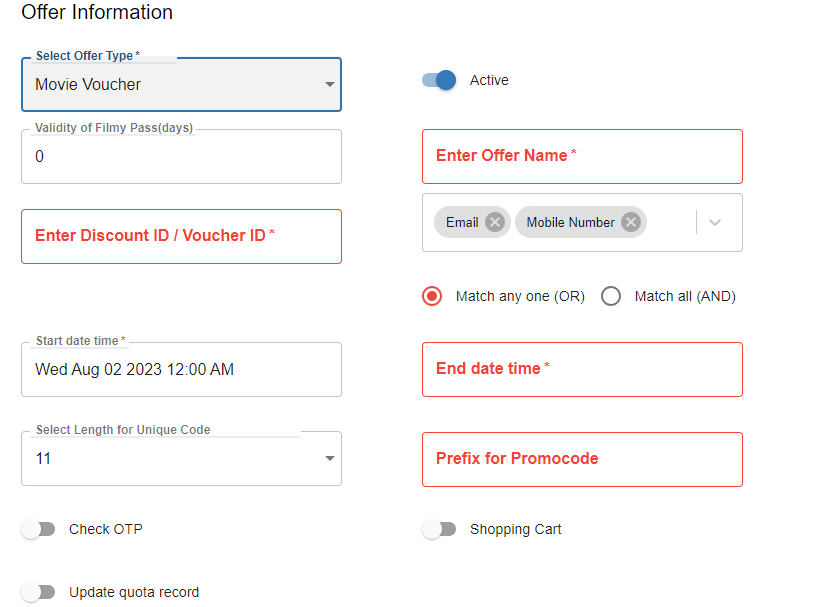Enable the Check OTP switch
Viewport: 840px width, 607px height.
[38, 529]
